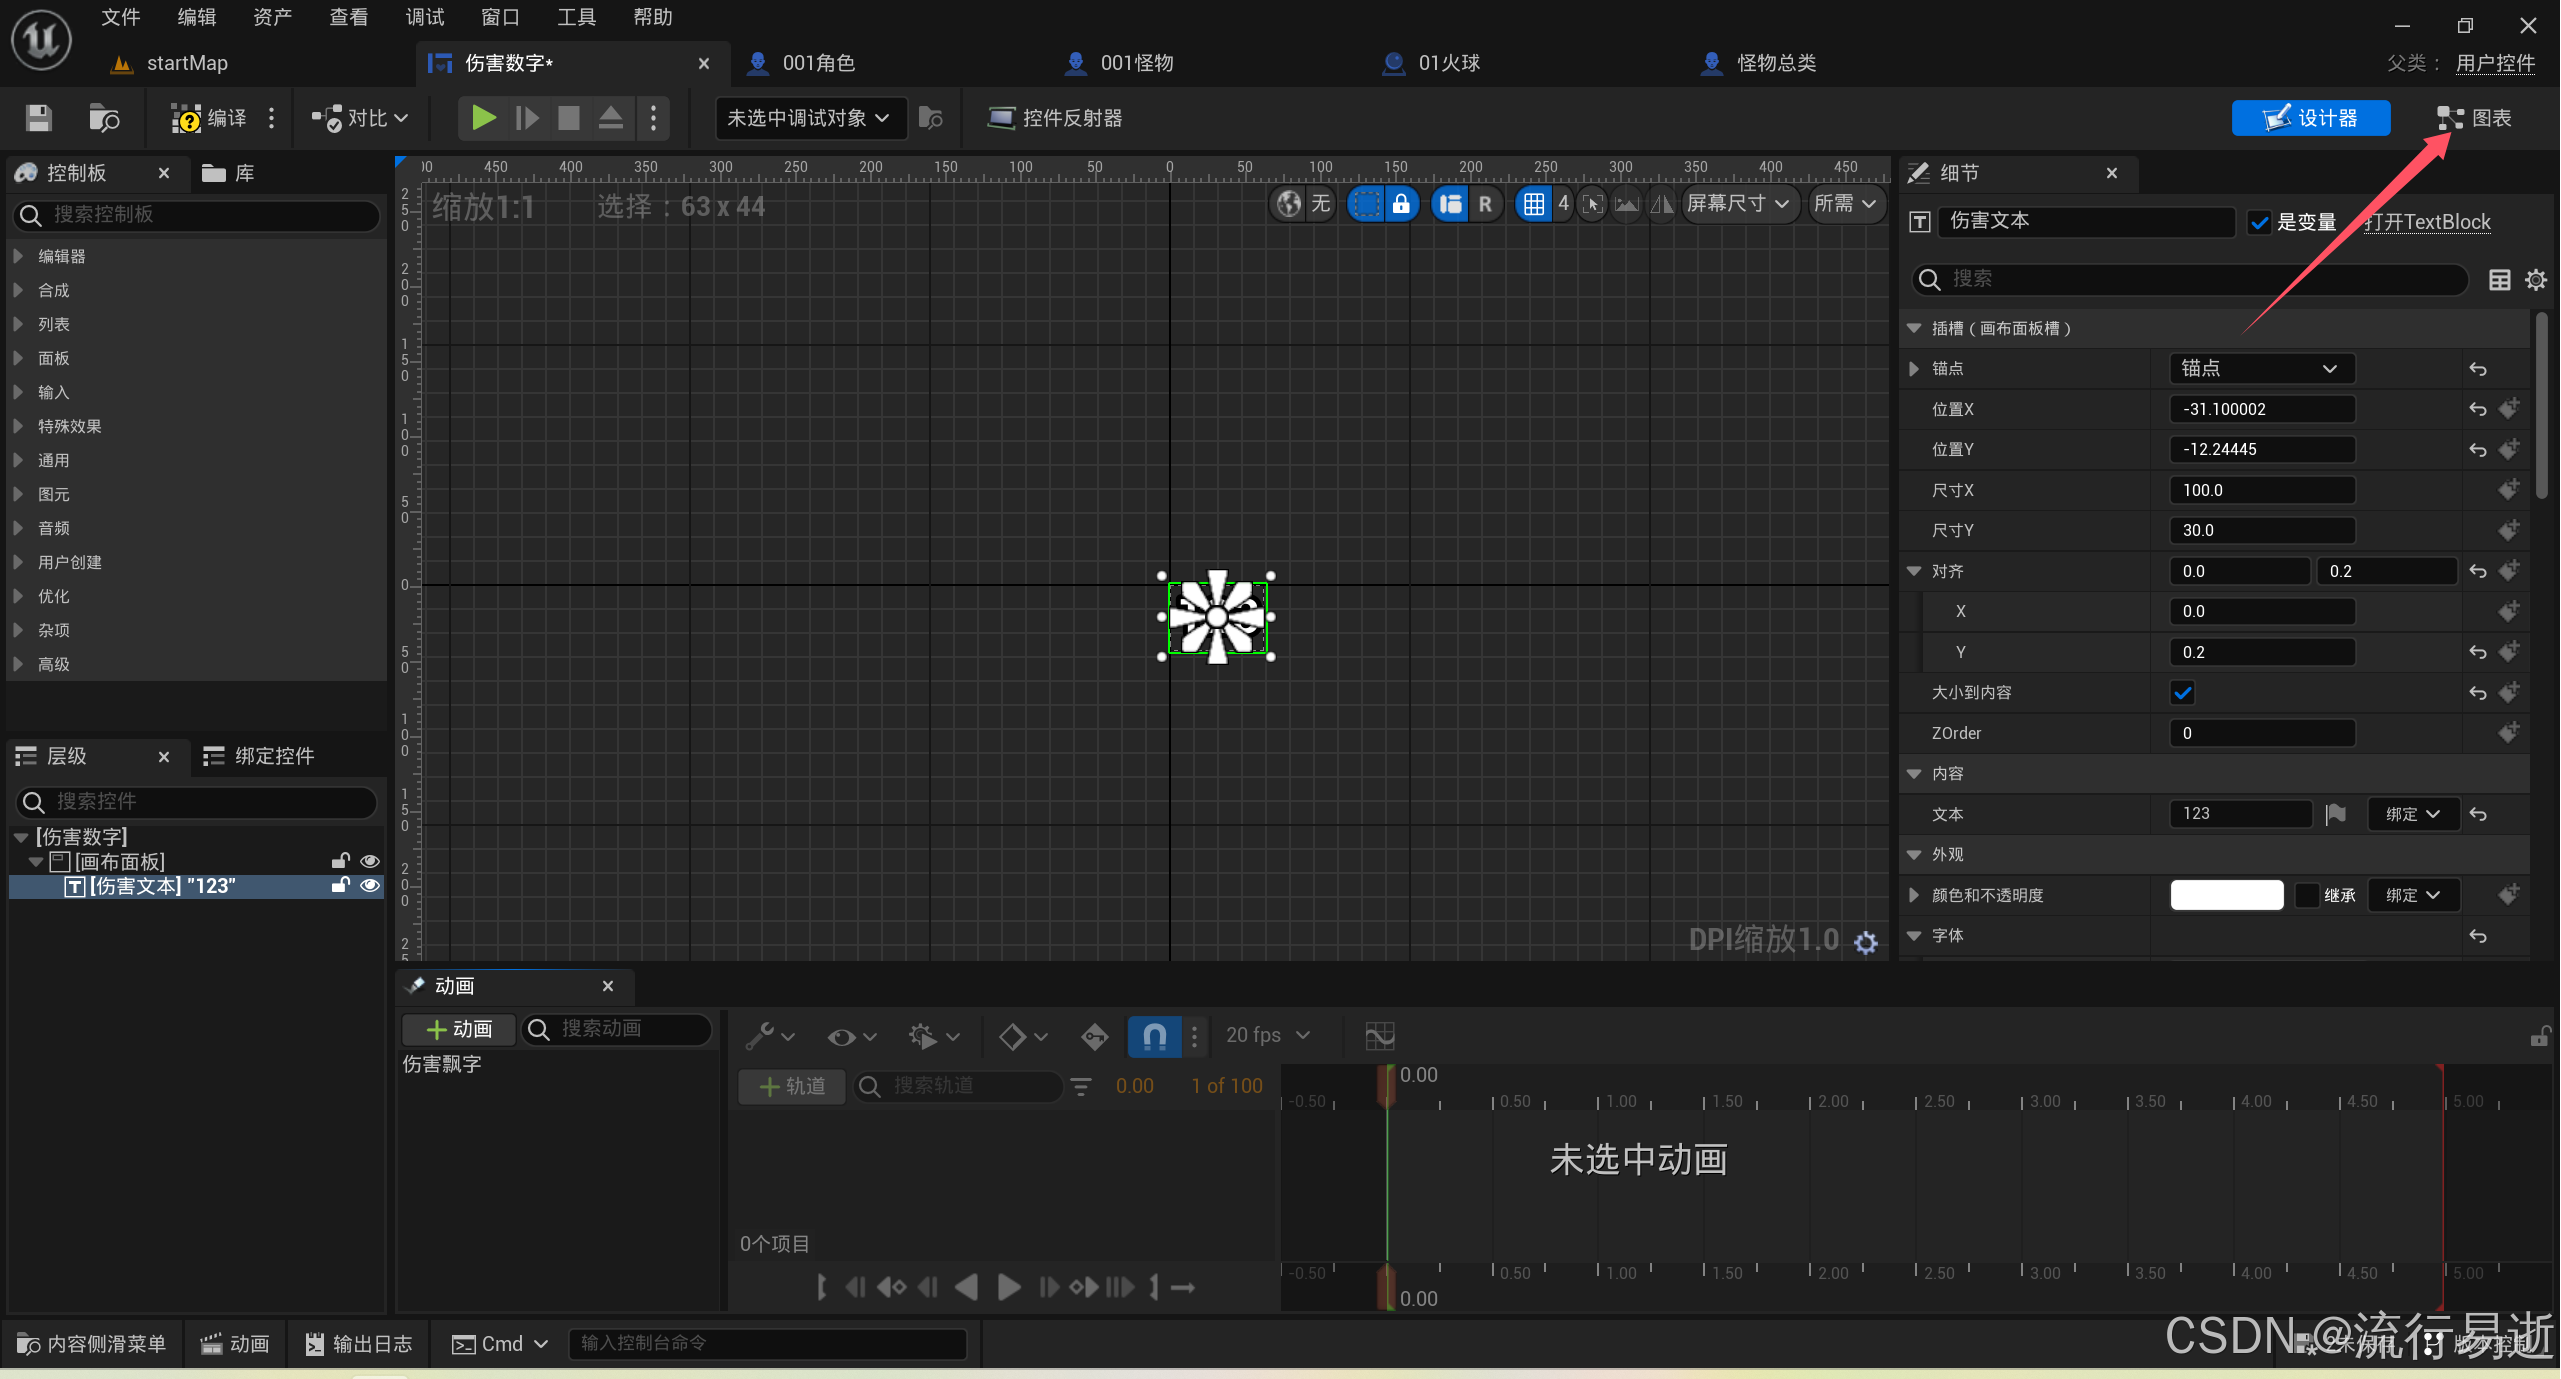Uncheck the Is Variable checkbox
Screen dimensions: 2561x1379
[x=2258, y=222]
